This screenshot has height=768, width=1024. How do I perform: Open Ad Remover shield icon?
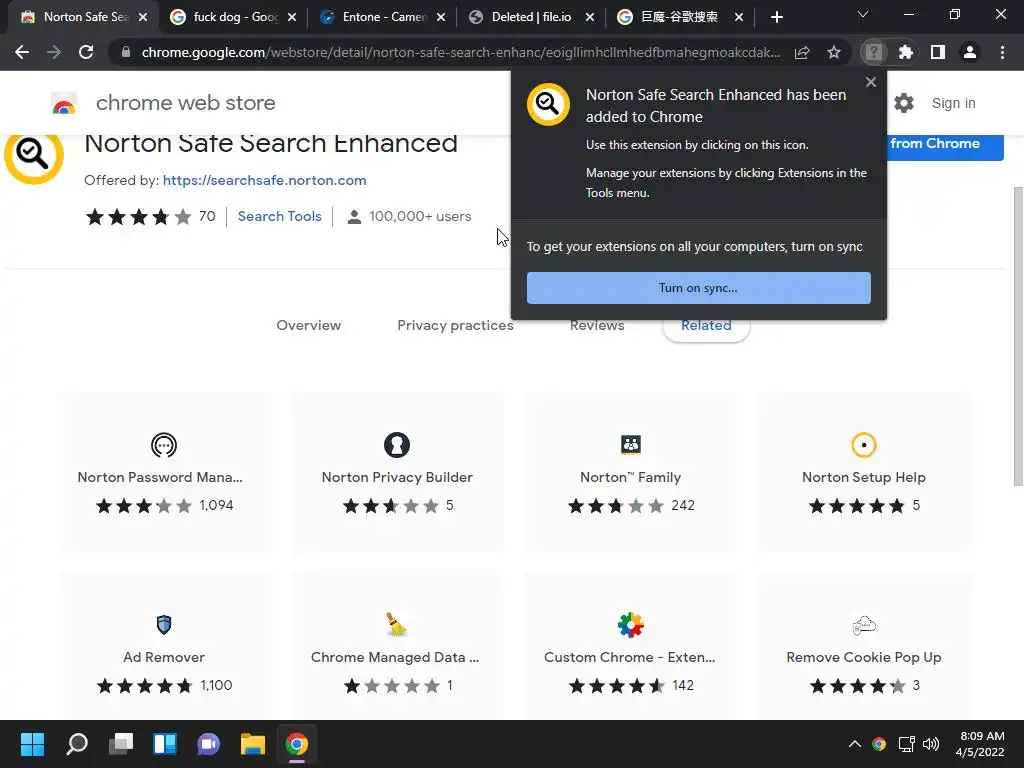(164, 624)
